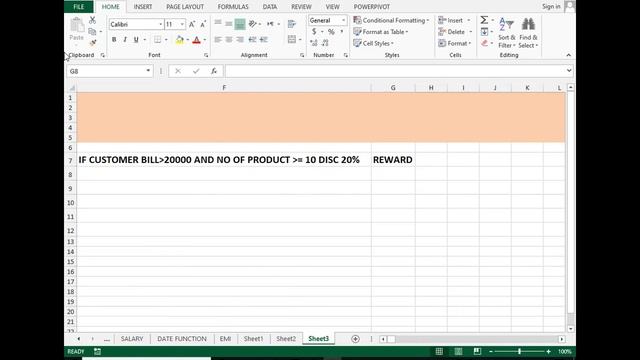
Task: Select the SALARY sheet tab
Action: tap(132, 339)
